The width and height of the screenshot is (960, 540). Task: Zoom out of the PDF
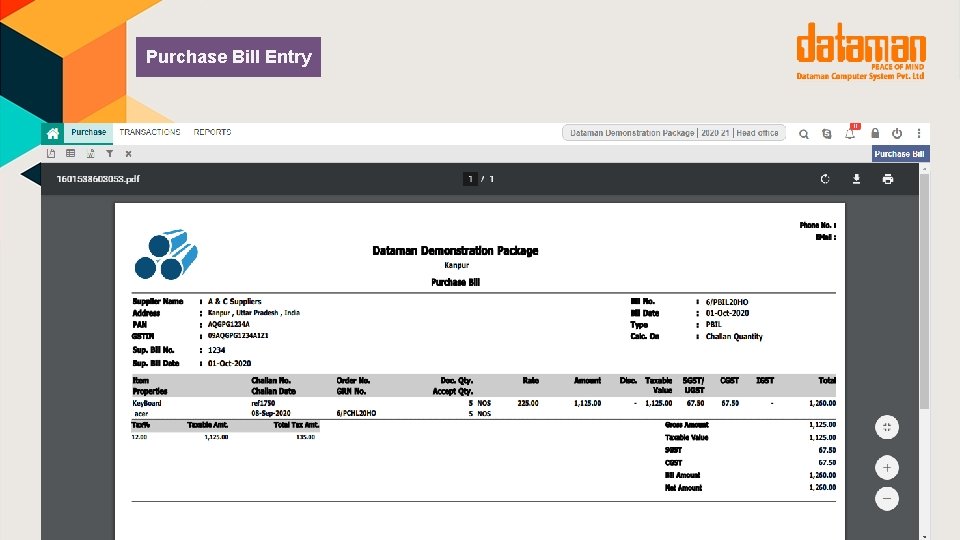point(887,498)
